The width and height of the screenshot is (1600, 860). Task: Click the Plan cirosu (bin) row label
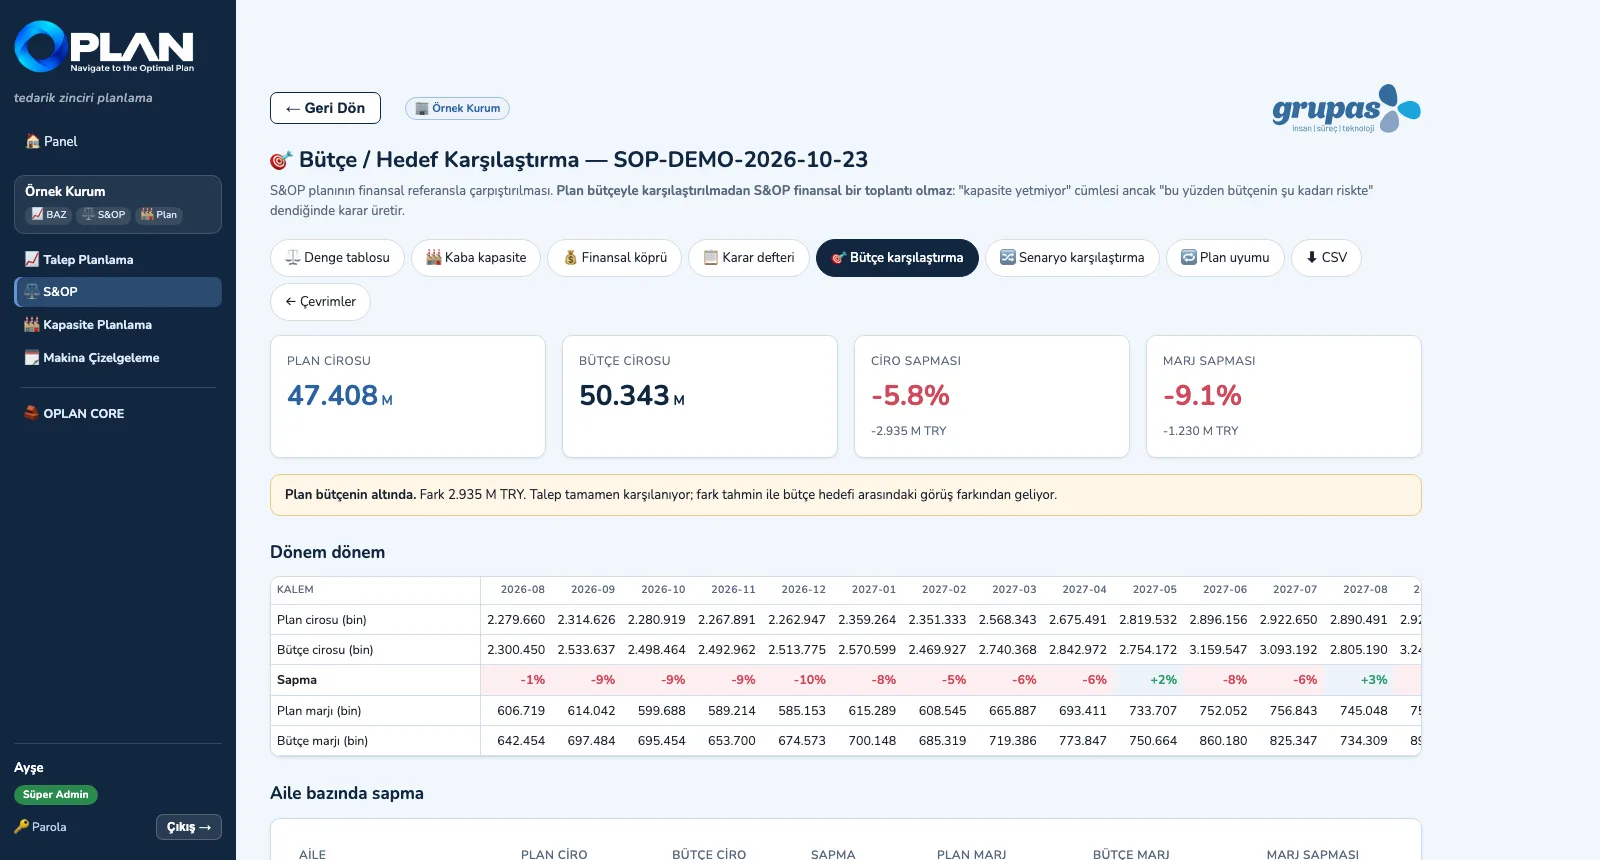point(321,620)
